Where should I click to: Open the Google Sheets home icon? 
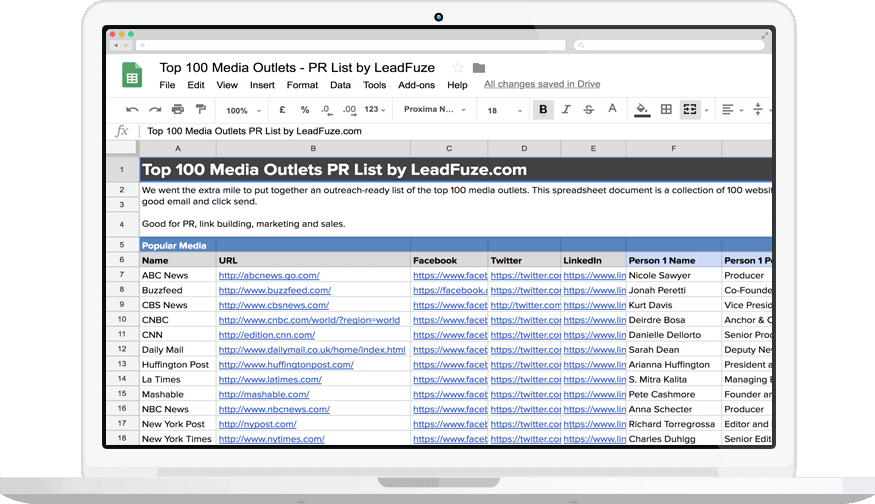[132, 74]
